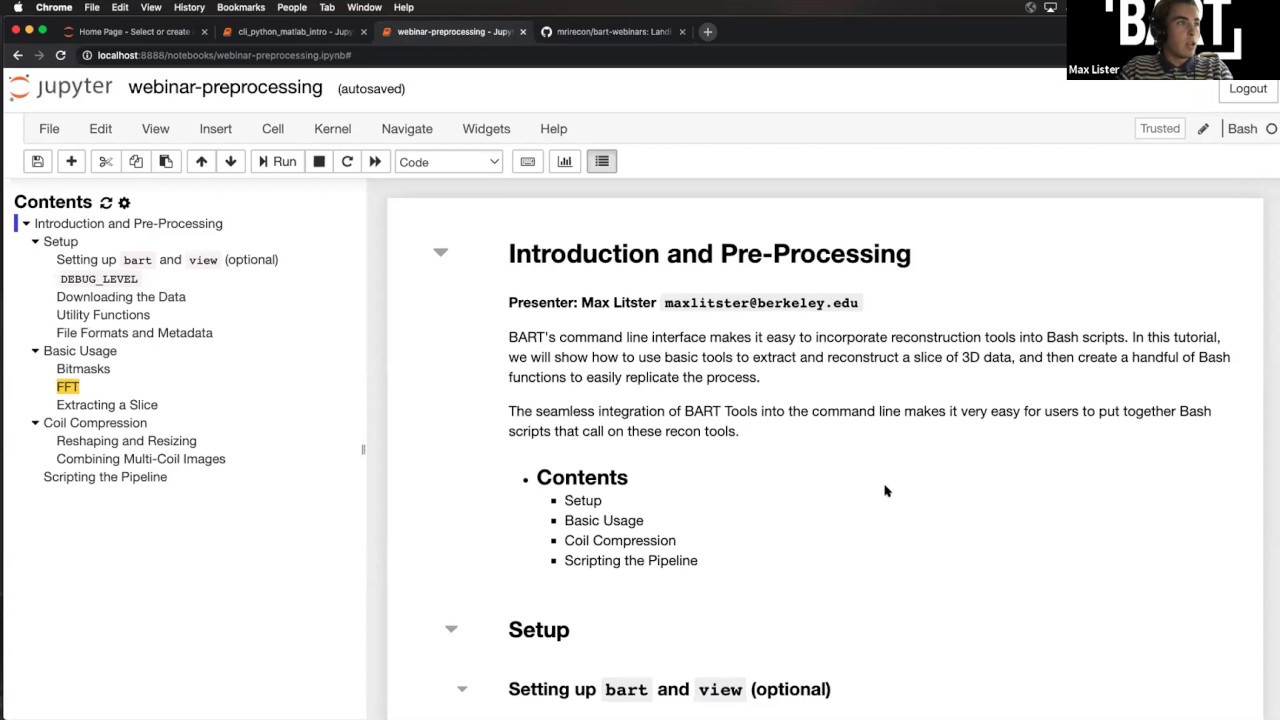1280x720 pixels.
Task: Save notebook with the floppy disk icon
Action: (37, 162)
